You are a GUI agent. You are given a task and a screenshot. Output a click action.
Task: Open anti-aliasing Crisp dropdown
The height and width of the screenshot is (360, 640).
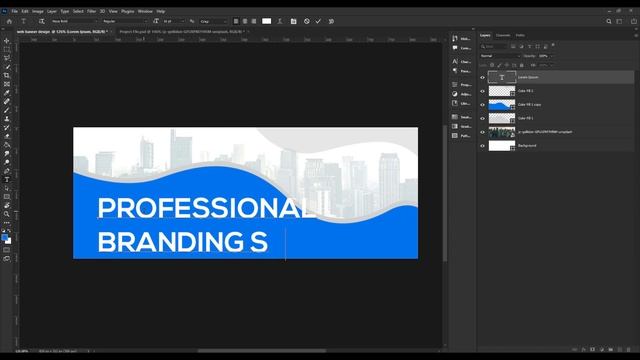click(x=213, y=21)
